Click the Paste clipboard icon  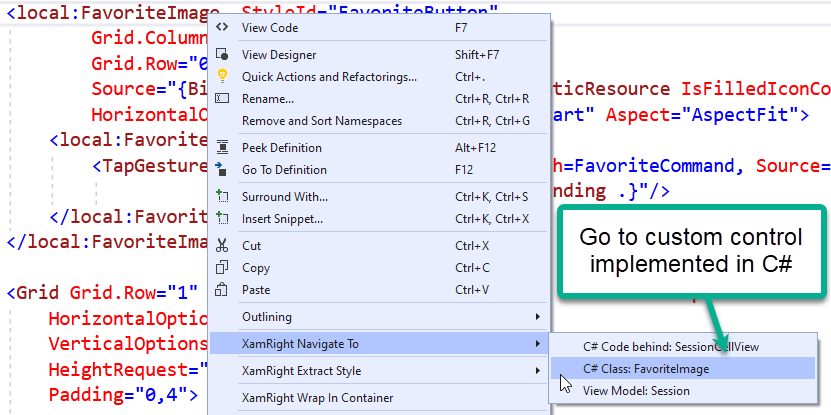click(222, 290)
